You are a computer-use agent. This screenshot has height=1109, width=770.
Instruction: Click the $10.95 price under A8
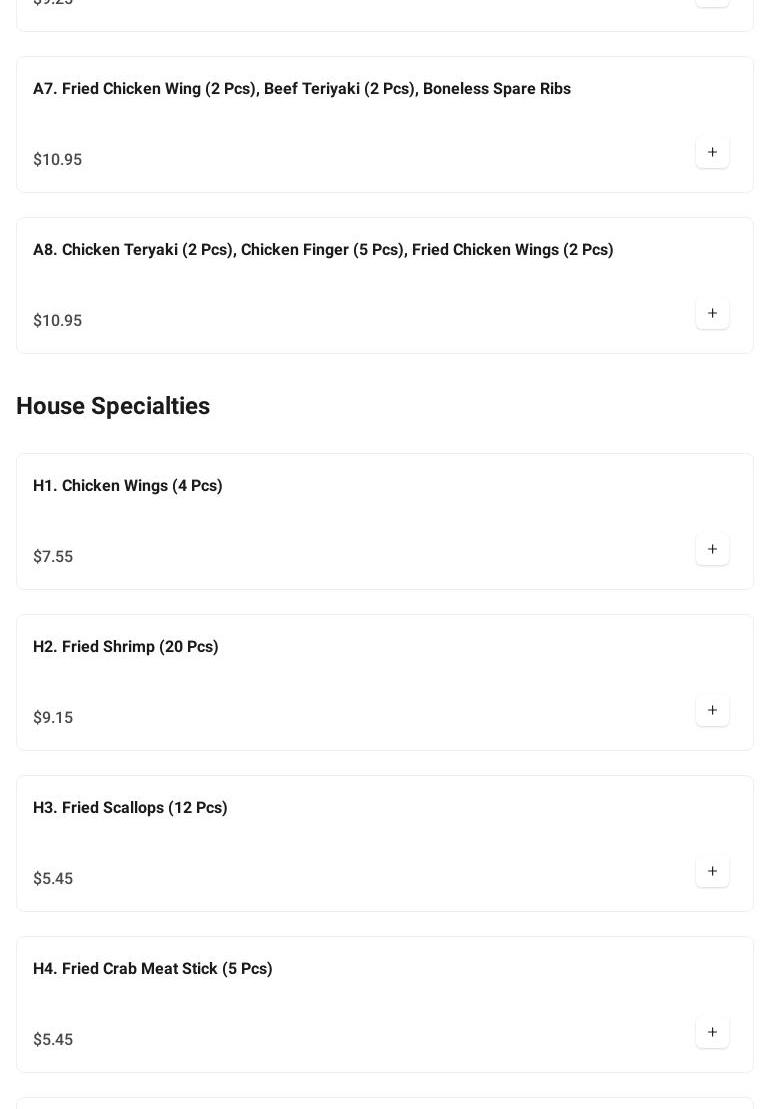57,321
